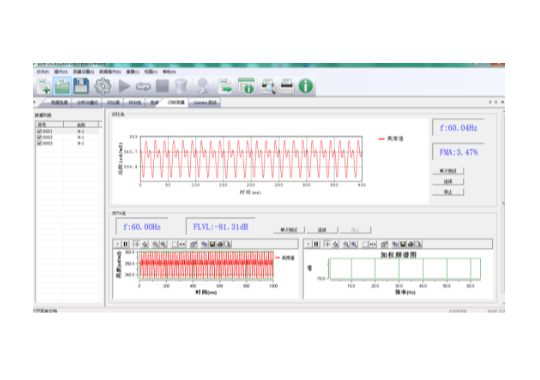Click the FMA:3.47% readout
The height and width of the screenshot is (380, 540).
[458, 152]
